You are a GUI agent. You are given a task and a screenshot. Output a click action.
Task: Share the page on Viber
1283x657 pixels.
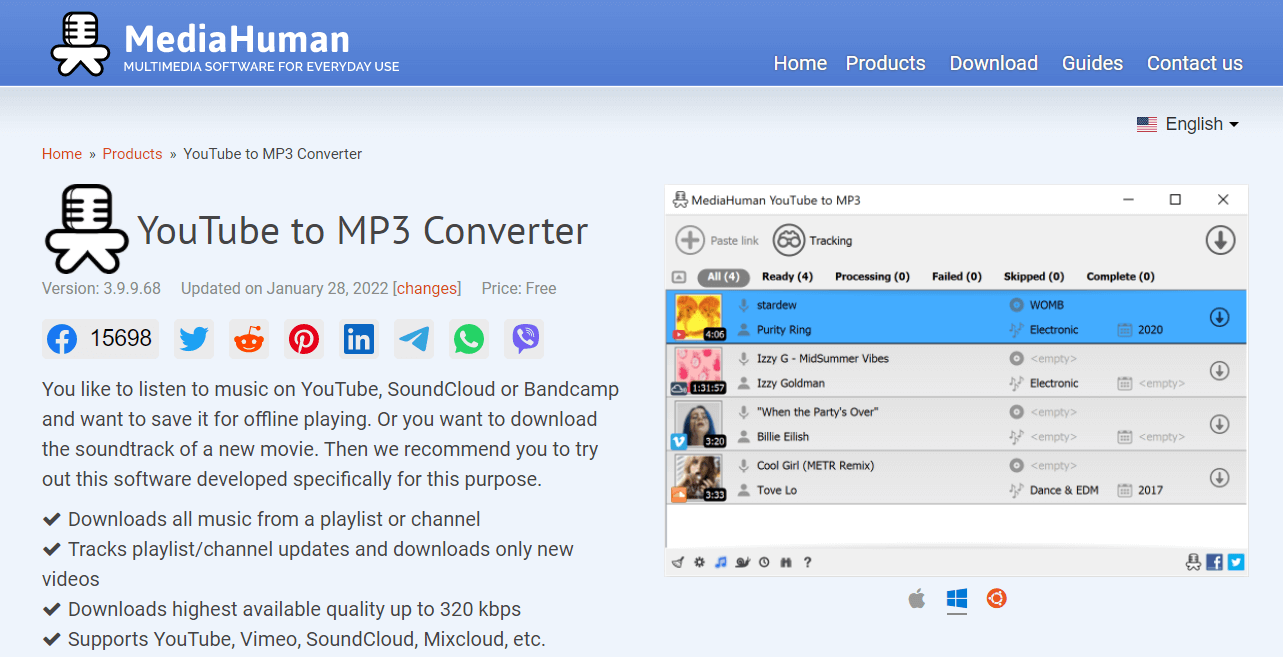[x=524, y=339]
